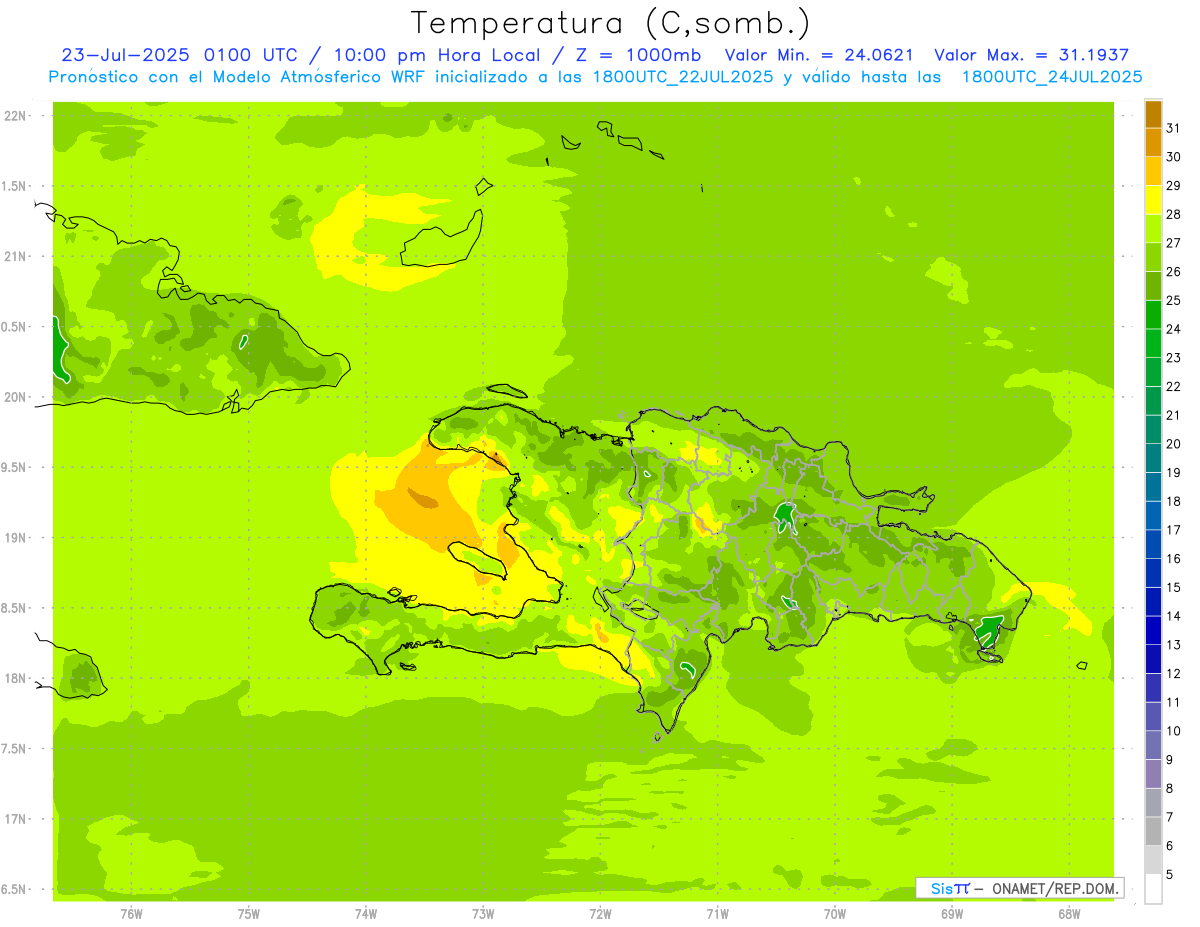This screenshot has height=927, width=1200.
Task: Click the '1800UTC_22JUL2025' initialization time
Action: (x=683, y=77)
